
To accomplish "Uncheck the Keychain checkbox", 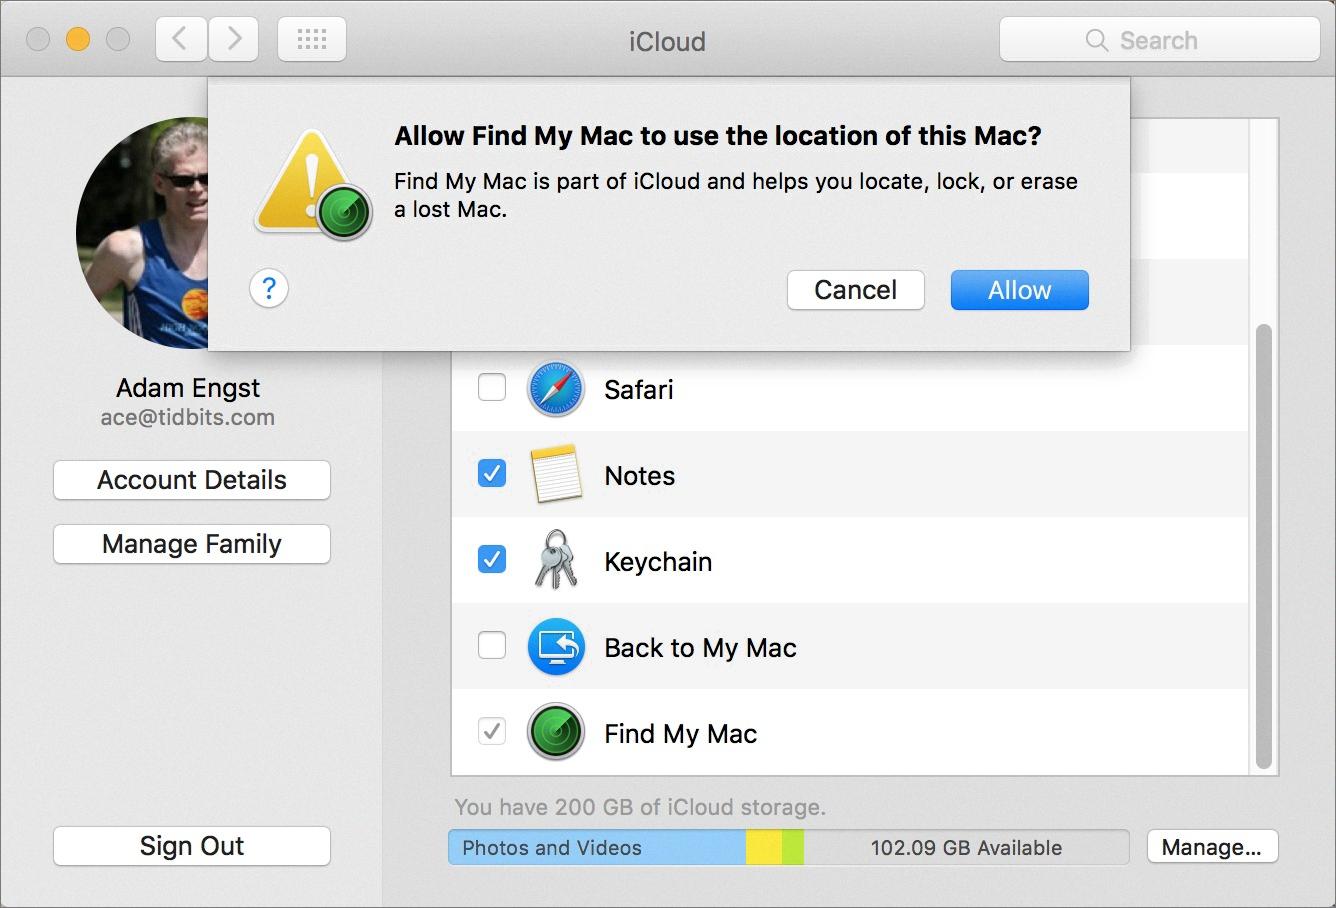I will click(x=492, y=559).
